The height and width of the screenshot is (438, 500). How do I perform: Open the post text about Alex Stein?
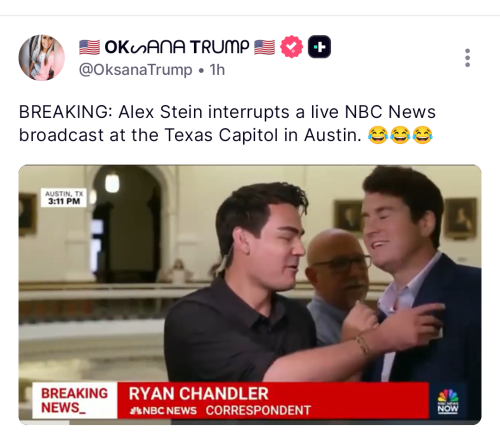tap(227, 123)
